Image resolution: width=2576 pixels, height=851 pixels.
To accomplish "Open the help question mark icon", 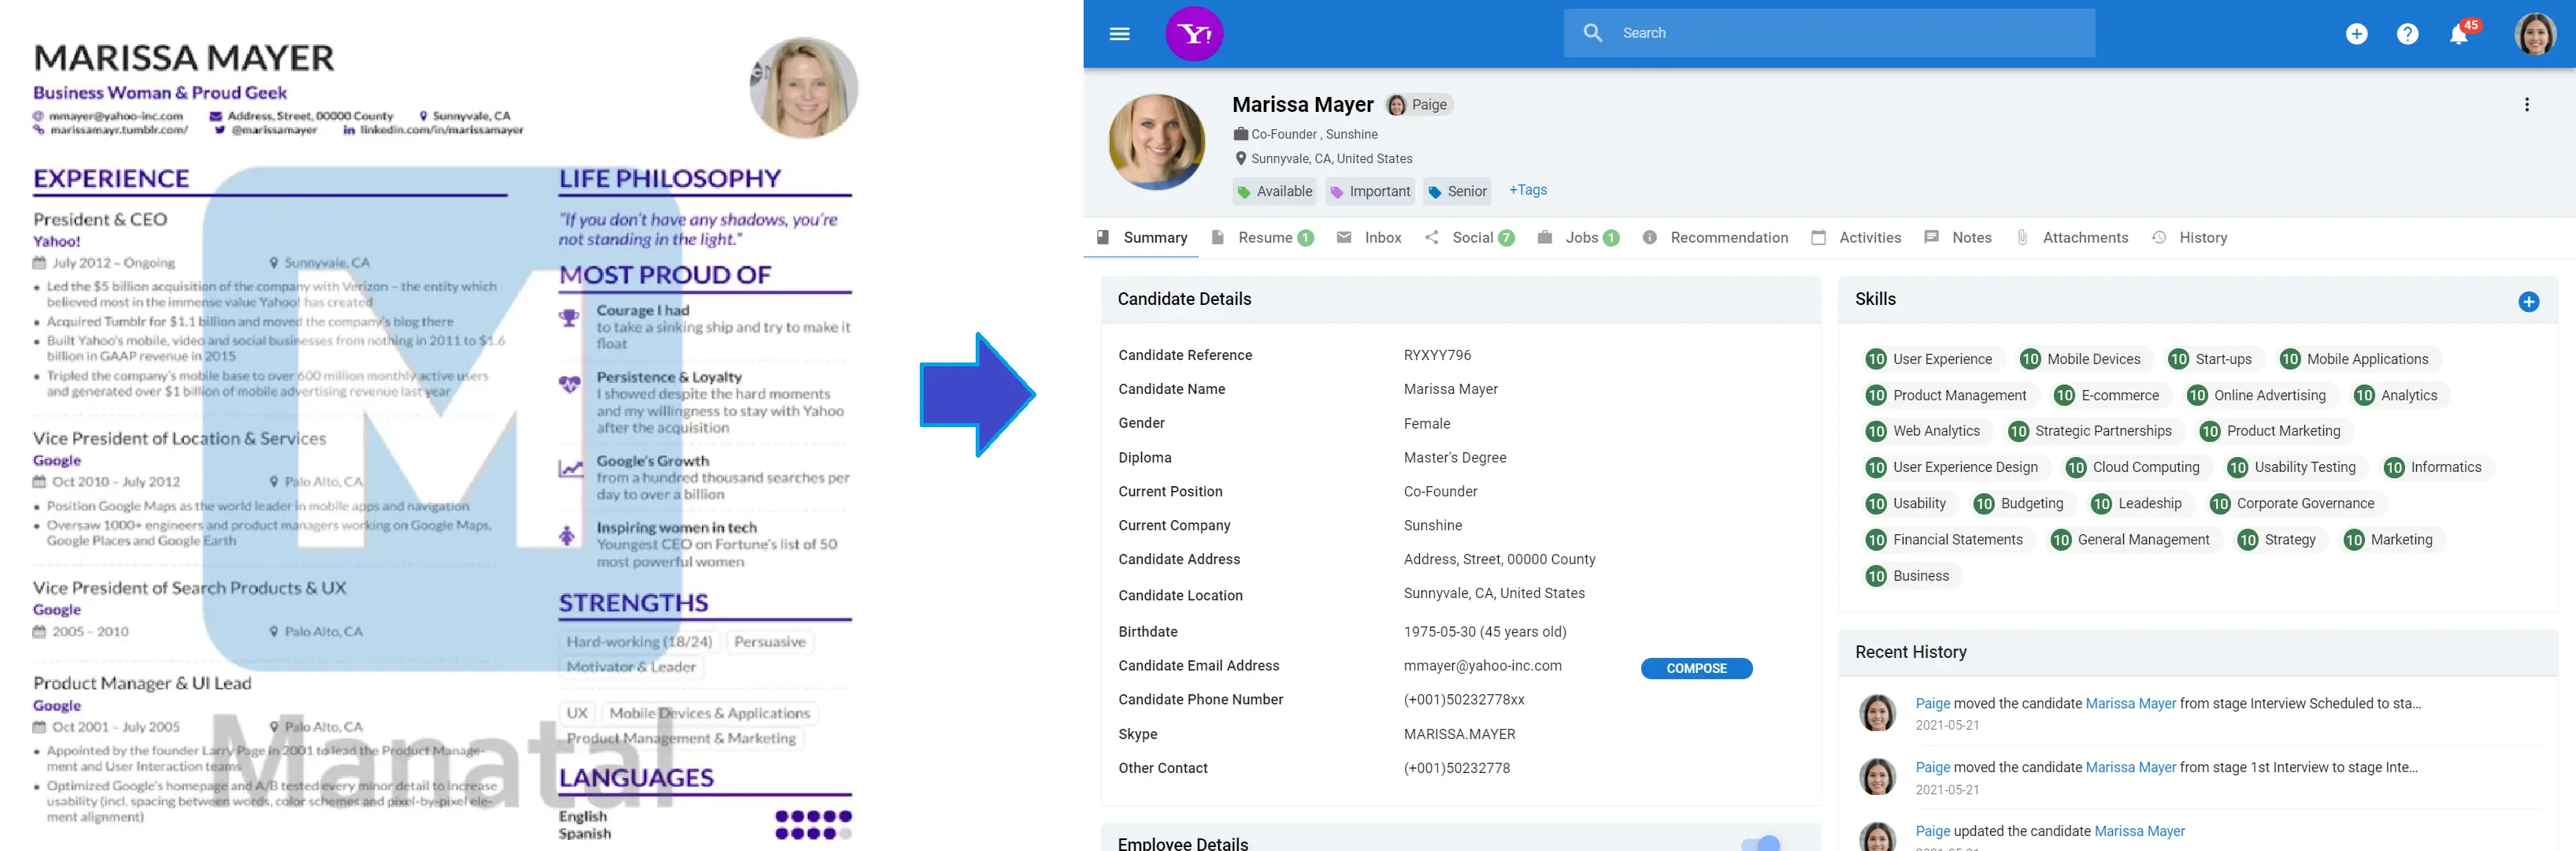I will pyautogui.click(x=2408, y=33).
